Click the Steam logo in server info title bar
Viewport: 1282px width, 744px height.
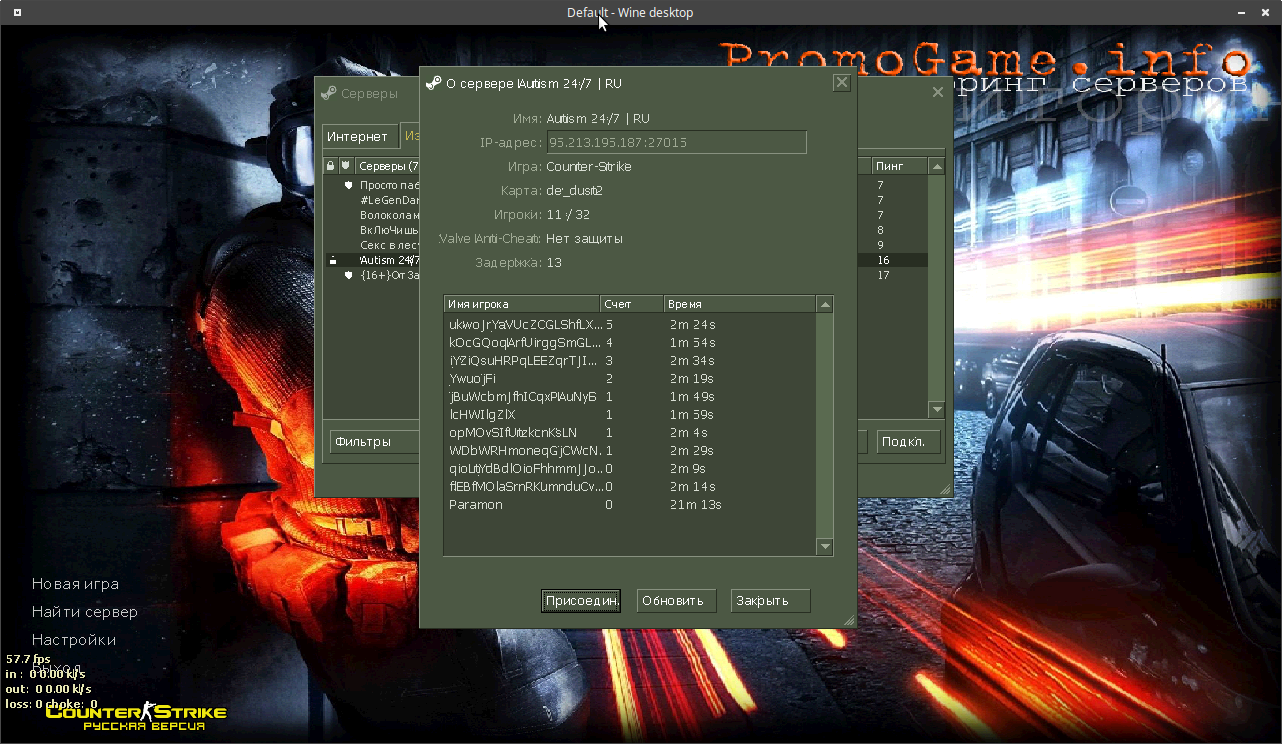433,84
